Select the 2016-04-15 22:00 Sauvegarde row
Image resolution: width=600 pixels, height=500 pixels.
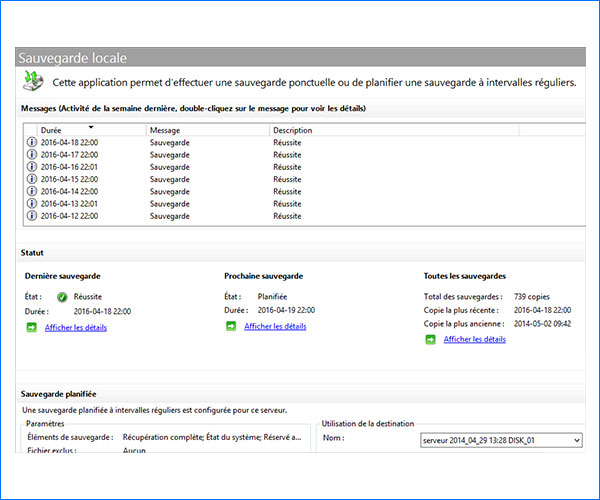[170, 179]
